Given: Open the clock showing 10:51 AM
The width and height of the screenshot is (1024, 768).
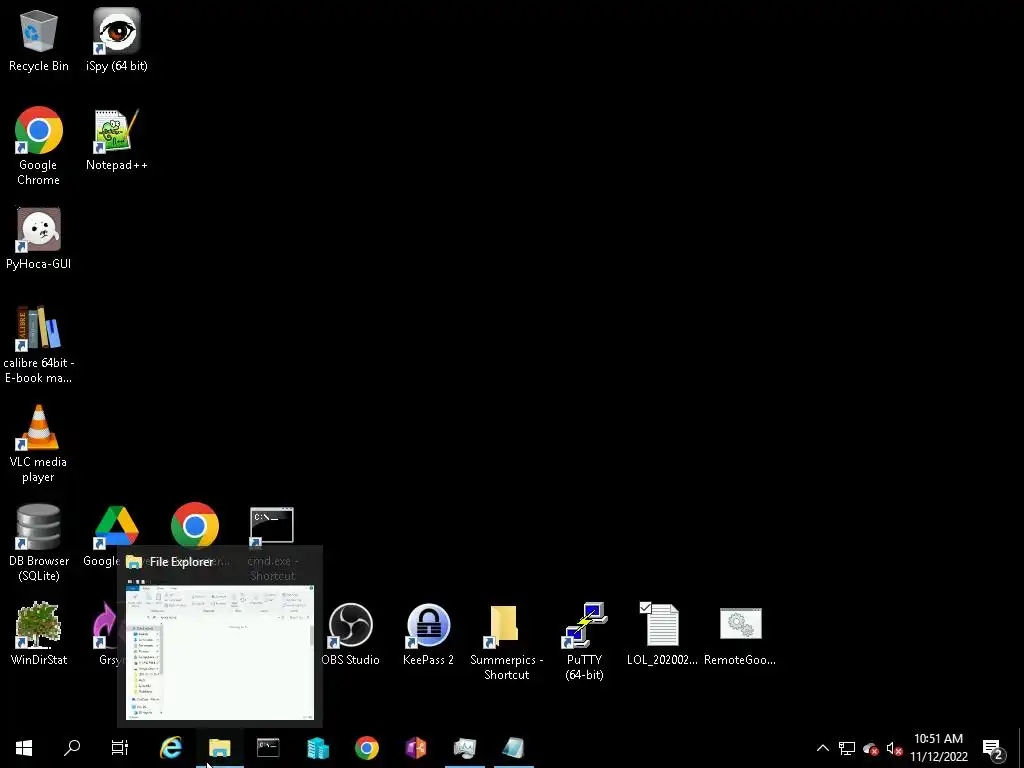Looking at the screenshot, I should 938,748.
